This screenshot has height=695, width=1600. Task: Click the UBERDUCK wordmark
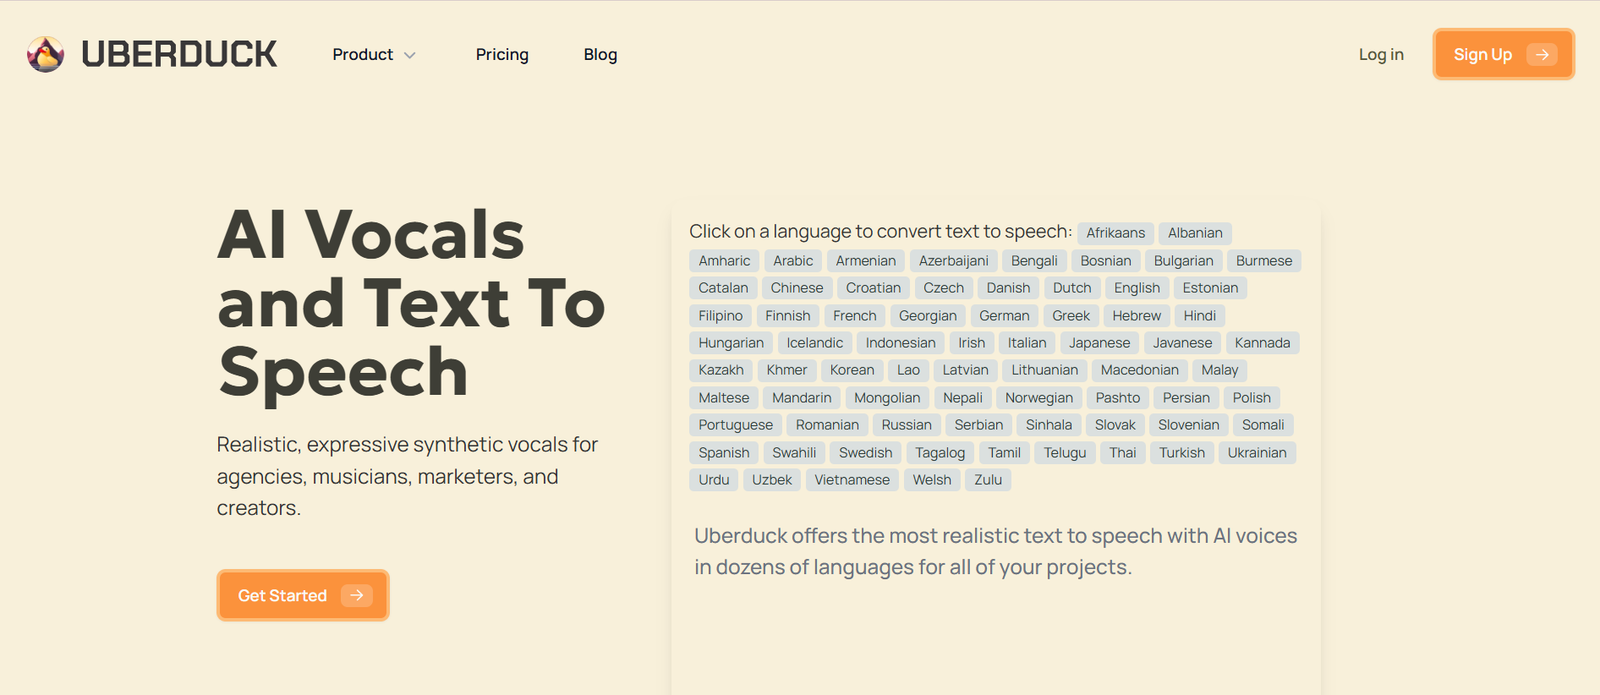coord(179,54)
